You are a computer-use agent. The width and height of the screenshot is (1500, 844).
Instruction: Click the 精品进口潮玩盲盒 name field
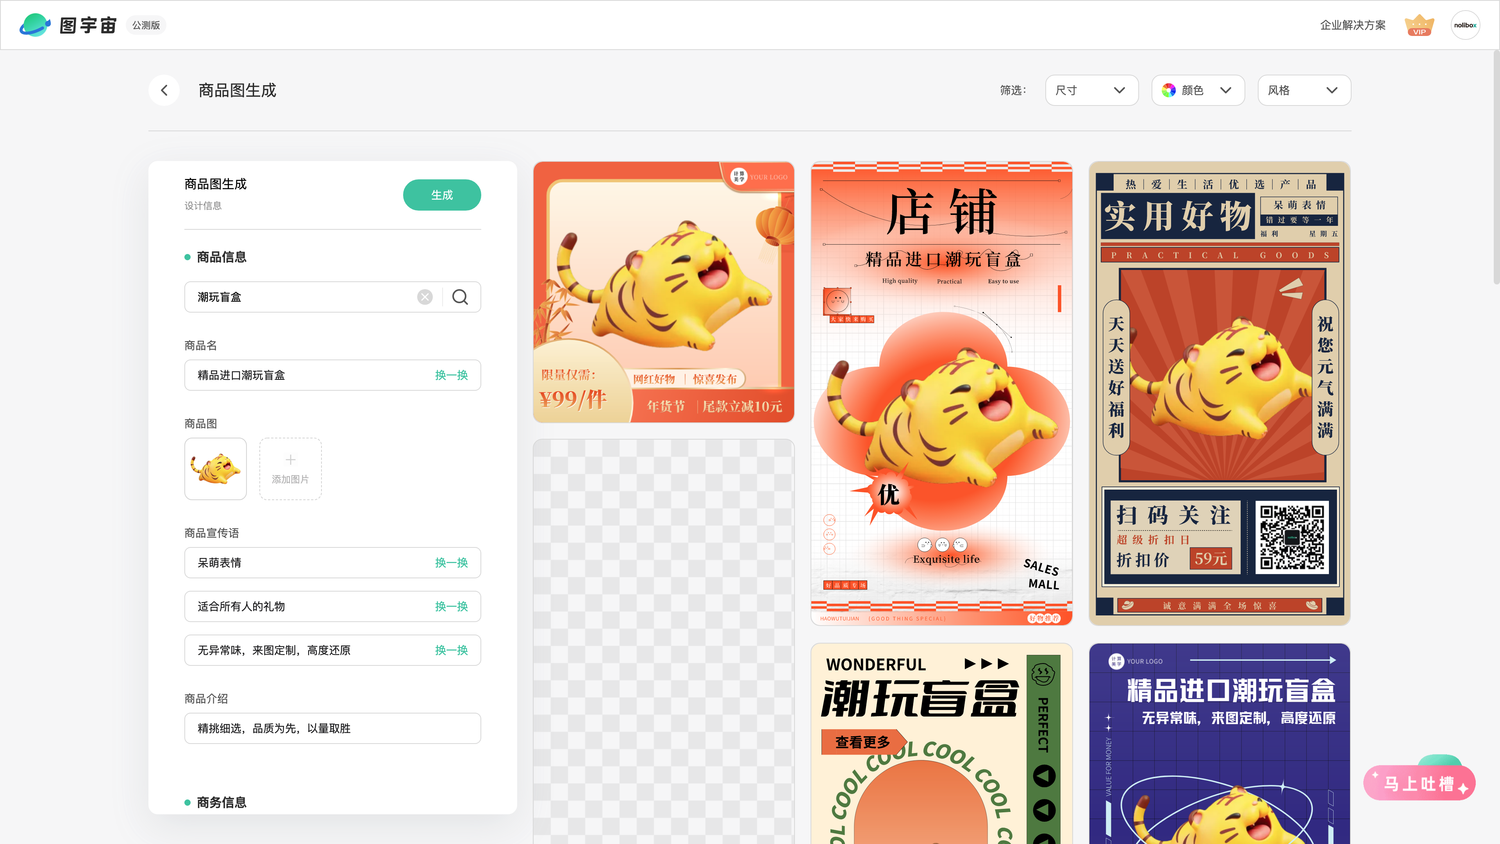pyautogui.click(x=332, y=375)
